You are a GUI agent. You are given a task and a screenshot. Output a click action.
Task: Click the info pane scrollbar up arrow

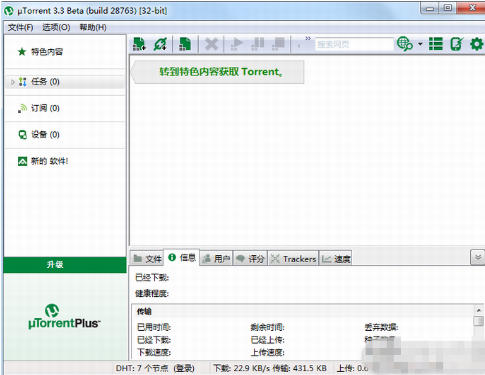click(479, 310)
